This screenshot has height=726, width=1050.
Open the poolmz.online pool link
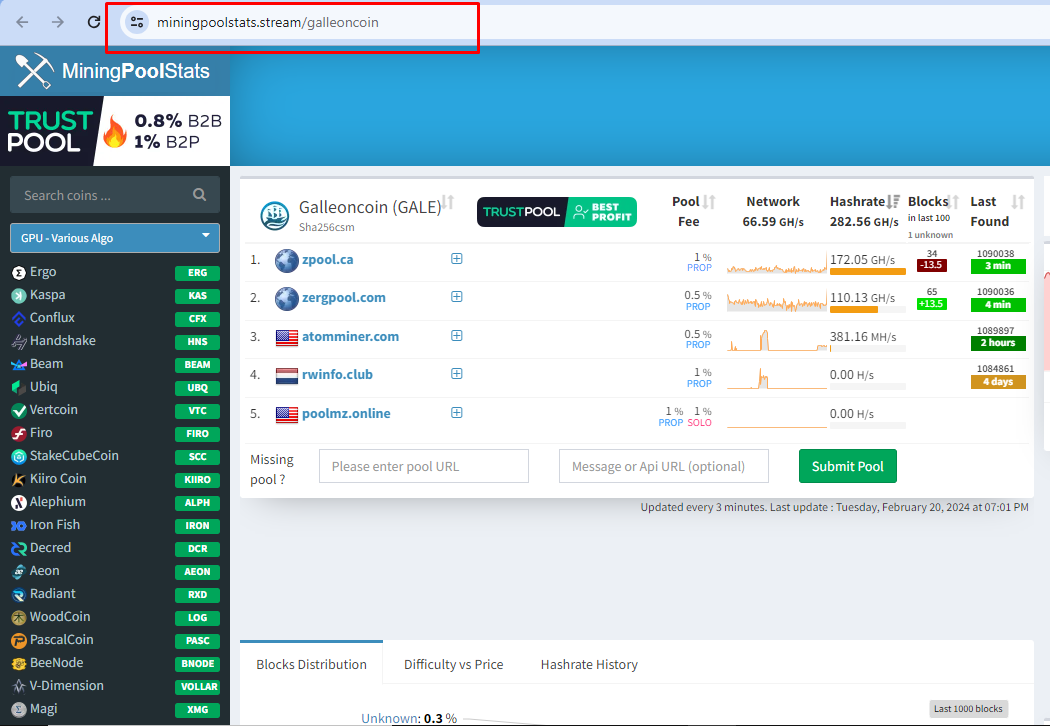click(x=346, y=413)
